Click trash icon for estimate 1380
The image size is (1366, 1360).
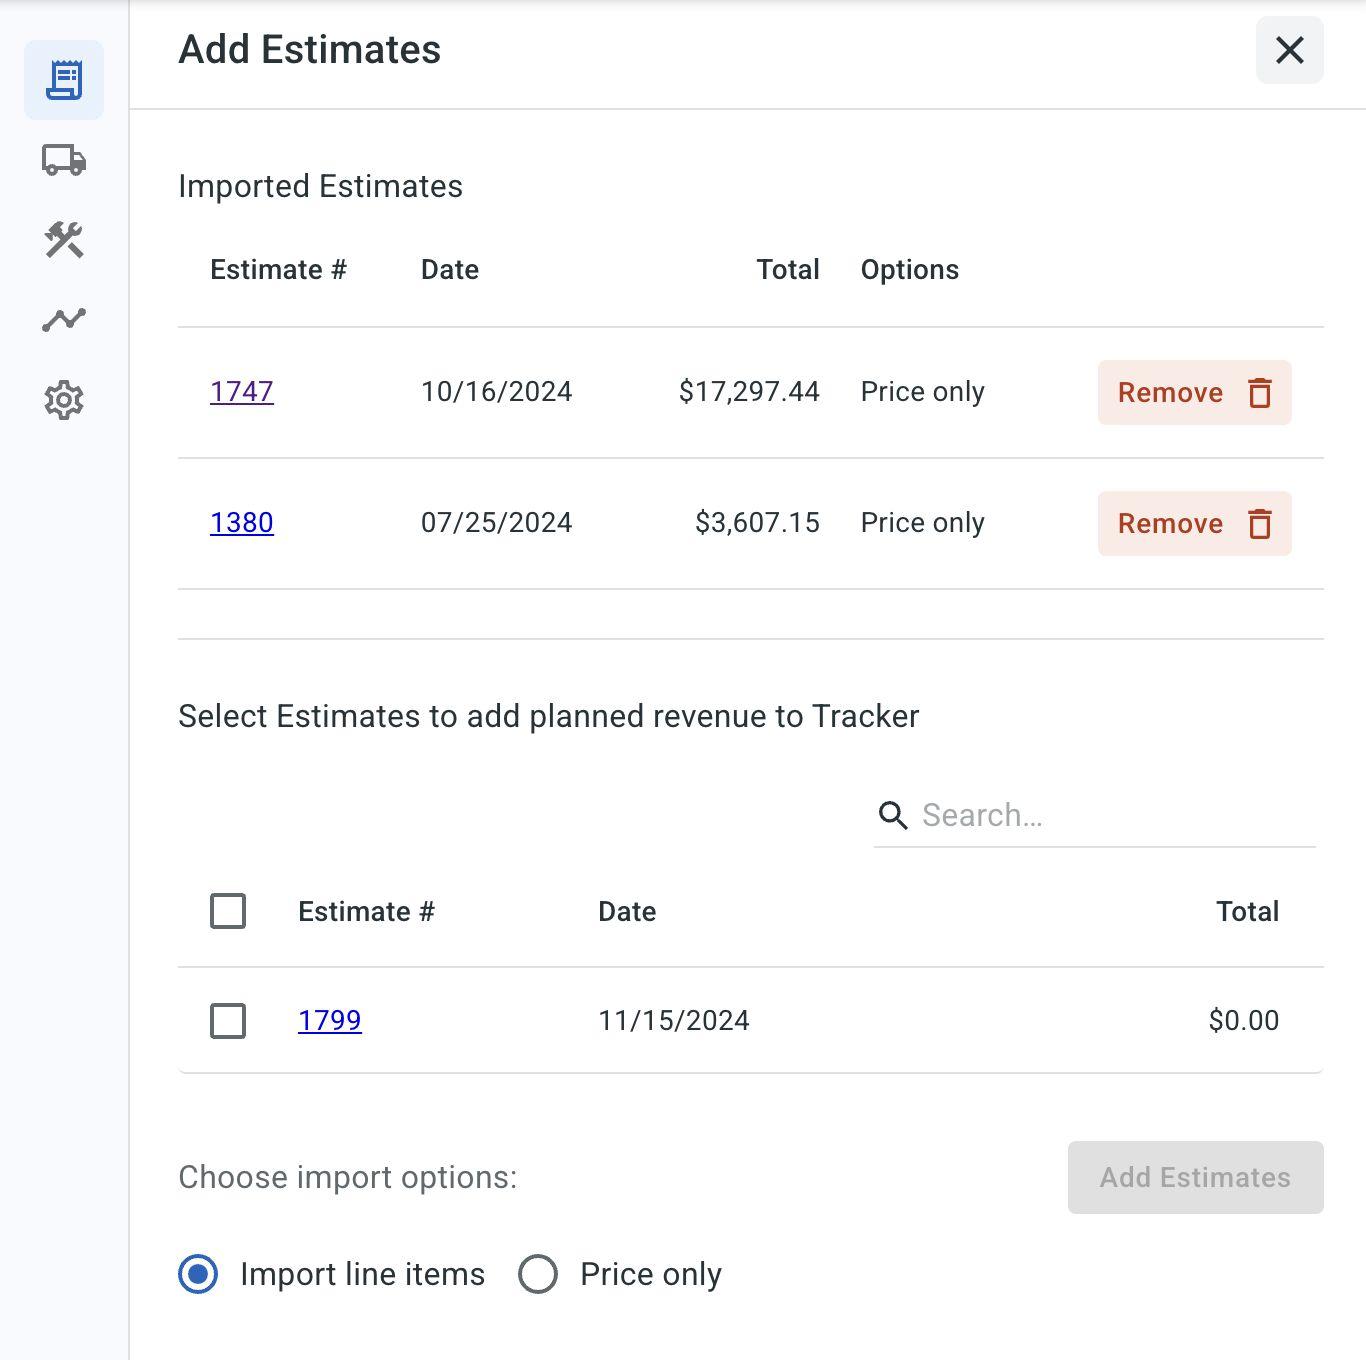click(x=1260, y=524)
